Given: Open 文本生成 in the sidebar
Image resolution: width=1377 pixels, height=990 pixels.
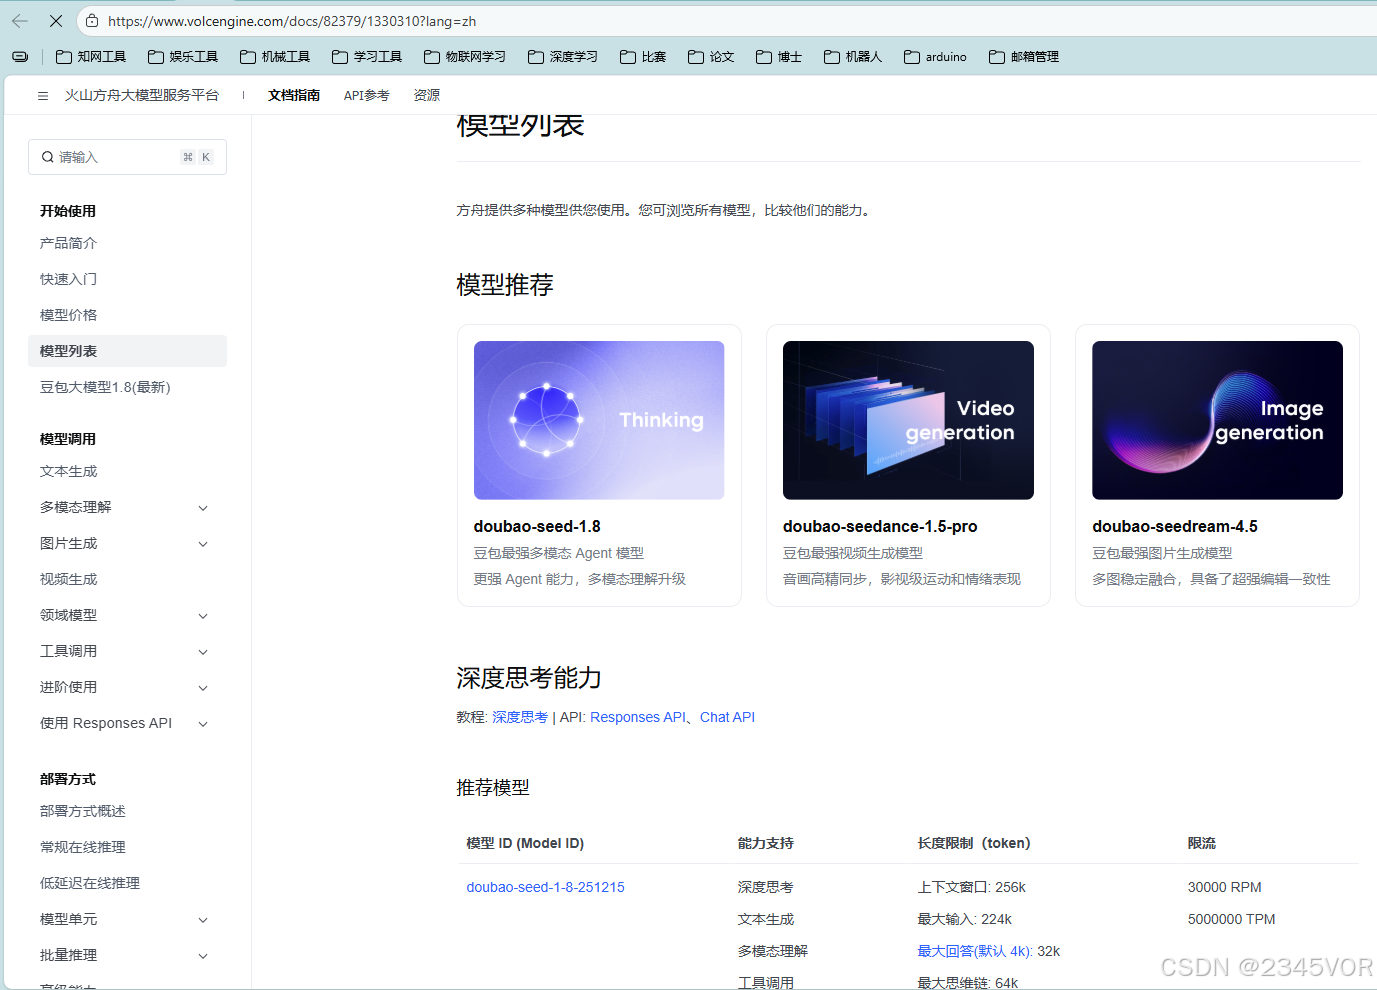Looking at the screenshot, I should (68, 471).
